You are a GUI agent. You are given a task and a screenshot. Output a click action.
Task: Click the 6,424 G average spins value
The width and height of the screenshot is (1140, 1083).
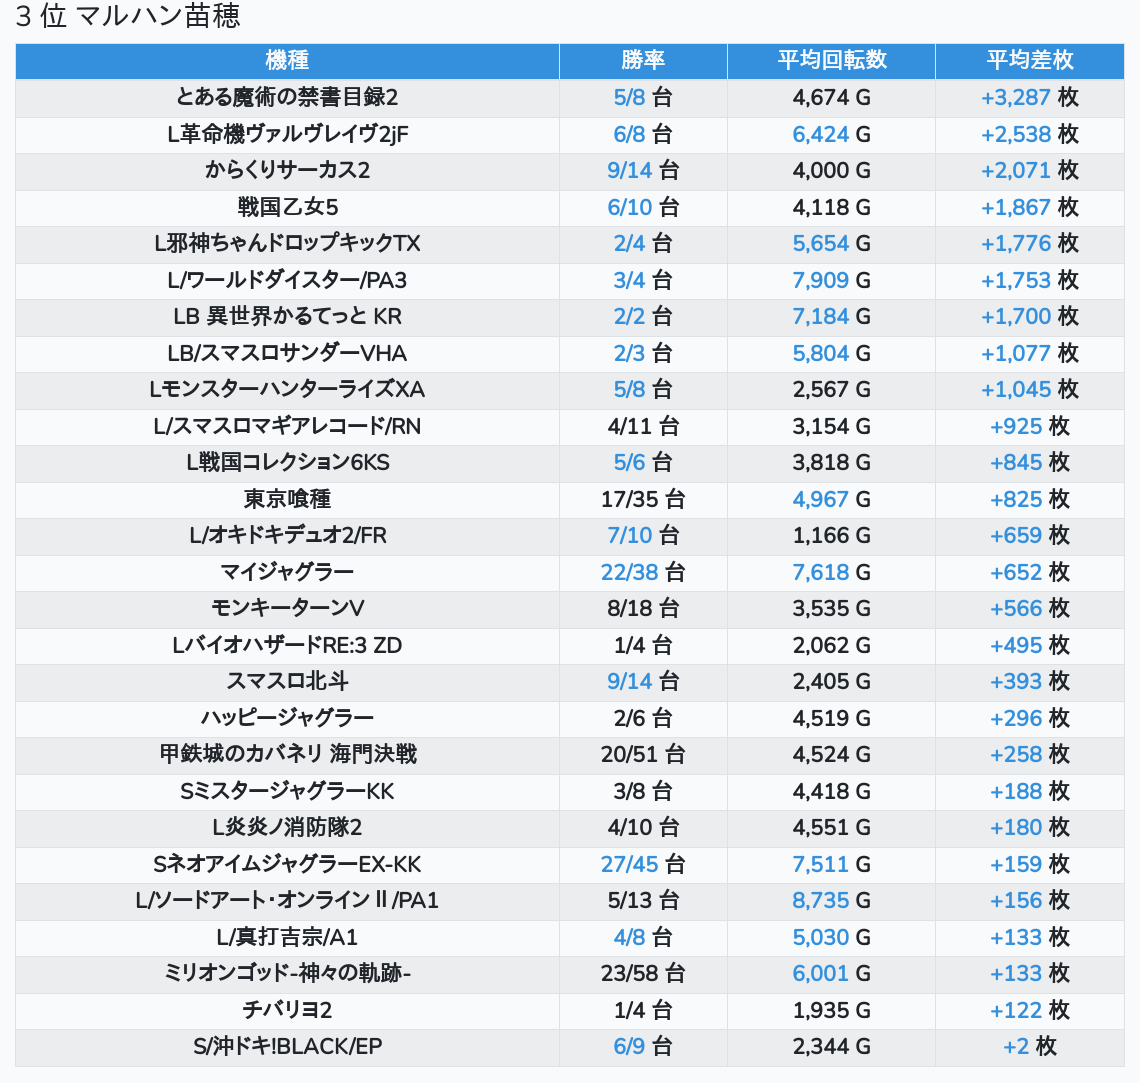point(832,134)
